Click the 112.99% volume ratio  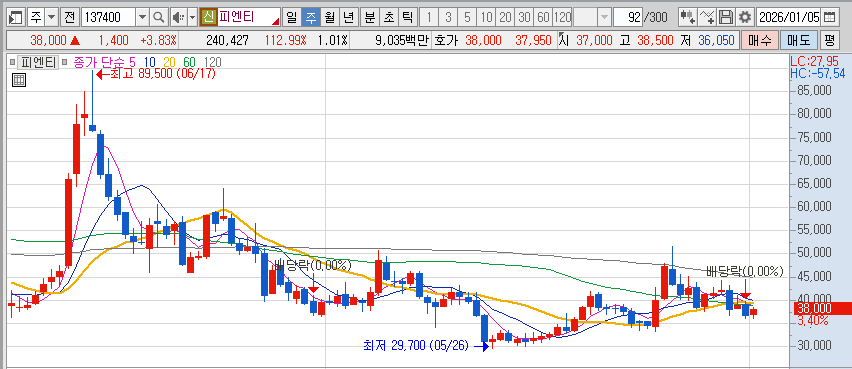pos(286,41)
